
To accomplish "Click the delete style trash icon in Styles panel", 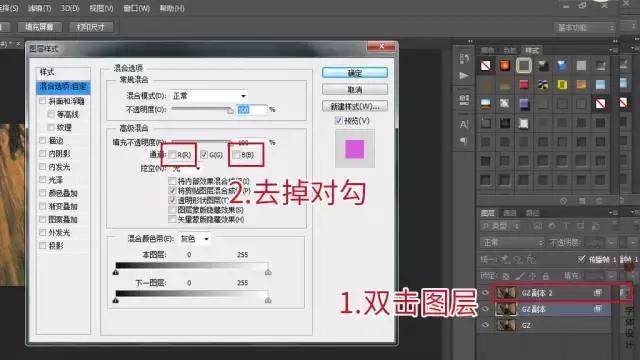I will coord(599,200).
